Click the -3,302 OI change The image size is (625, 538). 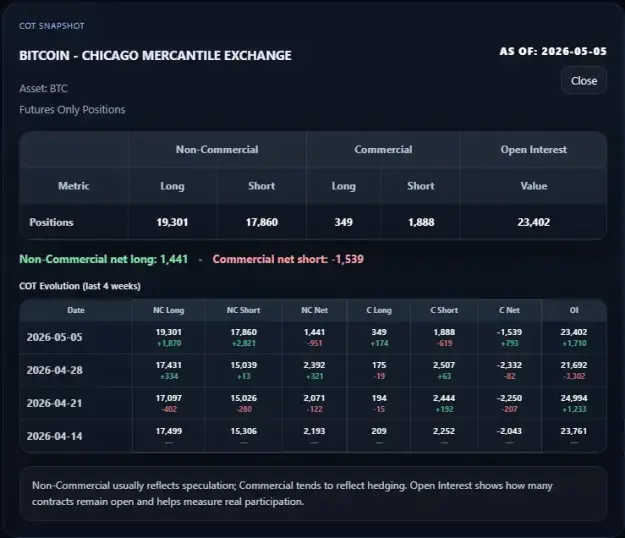click(574, 376)
